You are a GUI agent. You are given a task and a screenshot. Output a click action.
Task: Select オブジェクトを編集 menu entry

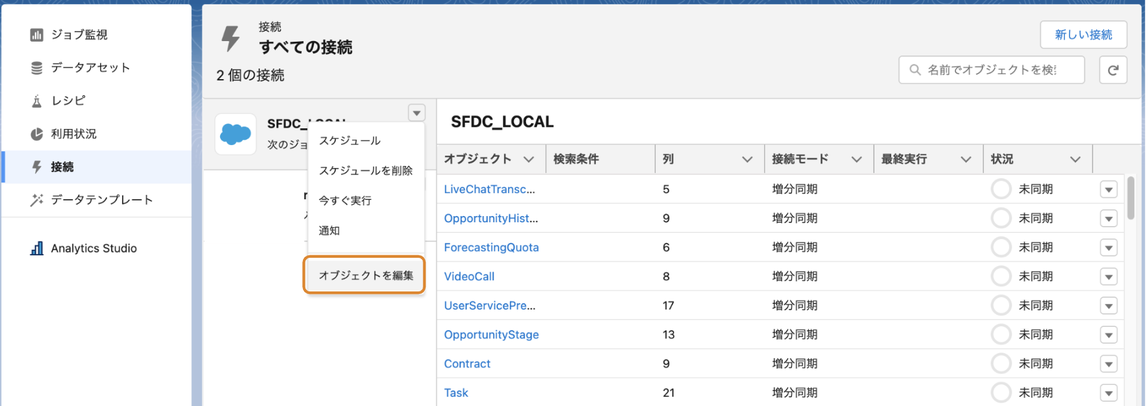tap(365, 276)
